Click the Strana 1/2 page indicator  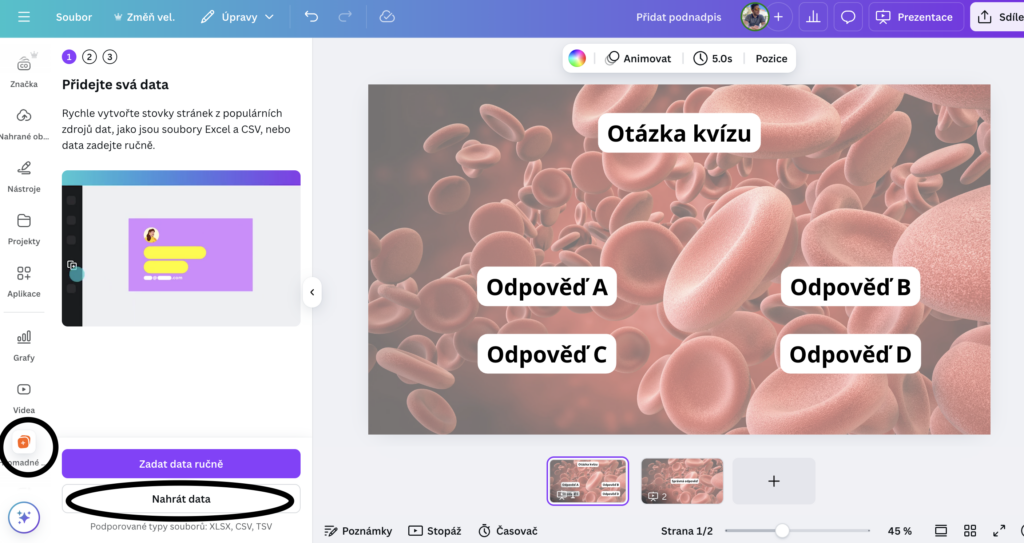[x=686, y=531]
